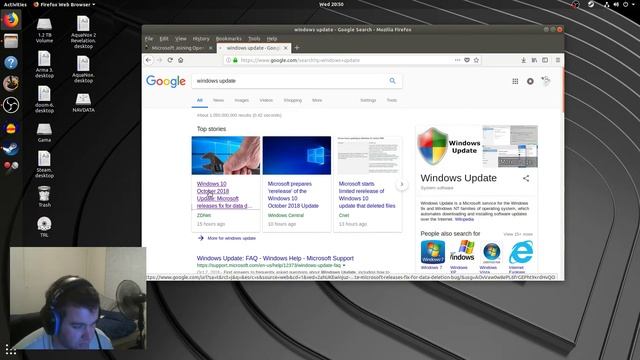This screenshot has height=360, width=640.
Task: Reload the current page
Action: 170,60
